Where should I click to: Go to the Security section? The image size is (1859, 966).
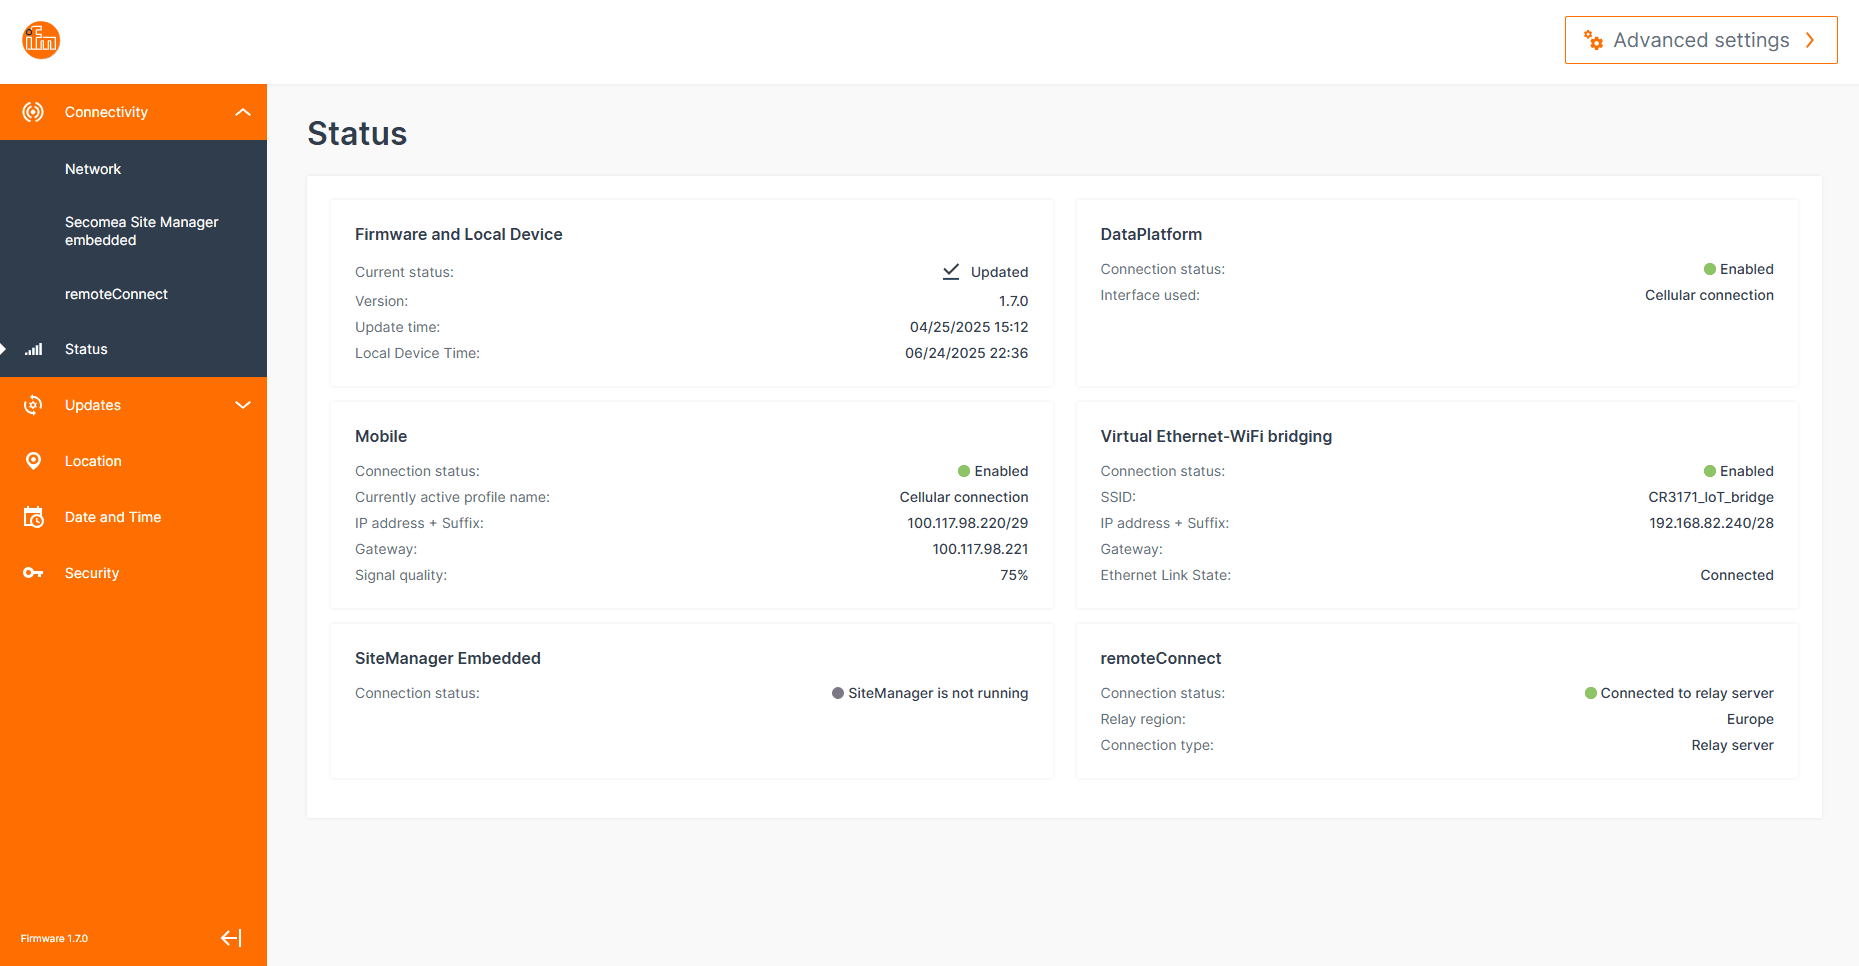click(x=92, y=573)
